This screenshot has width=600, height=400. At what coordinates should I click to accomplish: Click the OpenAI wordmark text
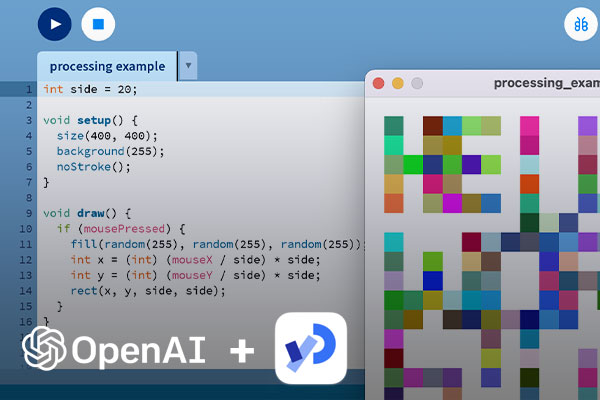click(x=139, y=350)
